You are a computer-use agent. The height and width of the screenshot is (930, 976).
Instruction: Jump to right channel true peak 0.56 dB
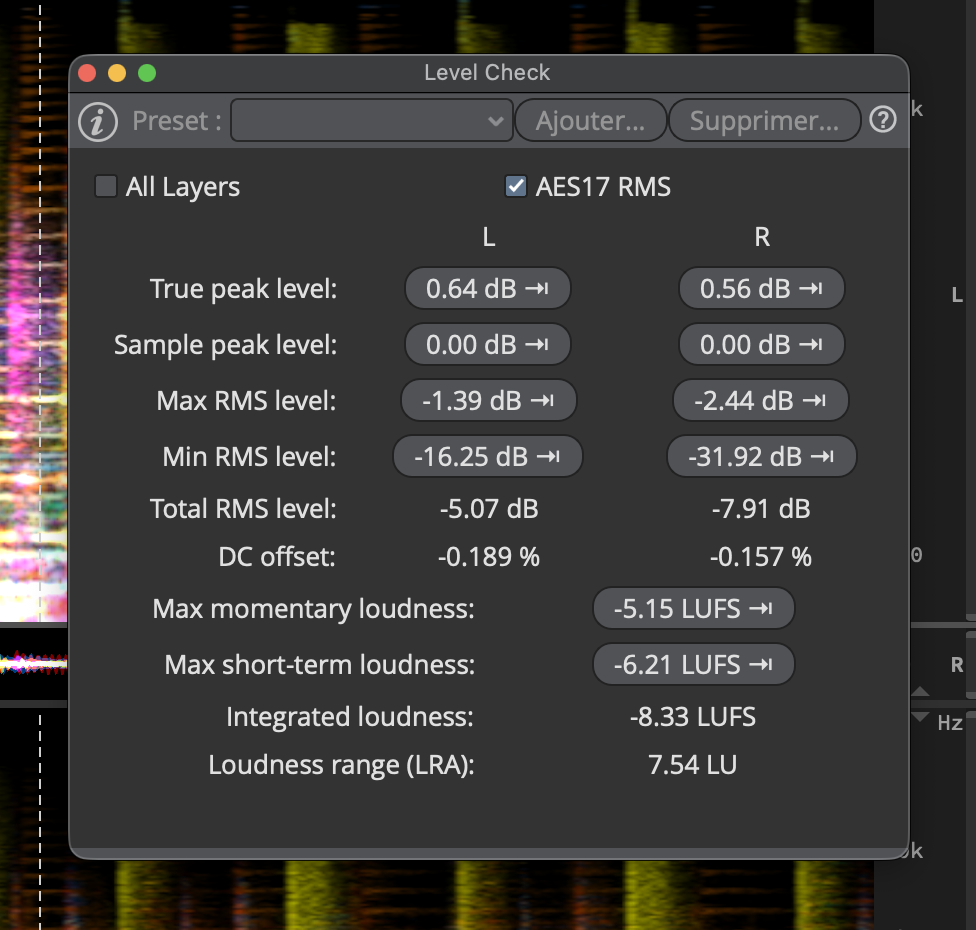pyautogui.click(x=761, y=288)
